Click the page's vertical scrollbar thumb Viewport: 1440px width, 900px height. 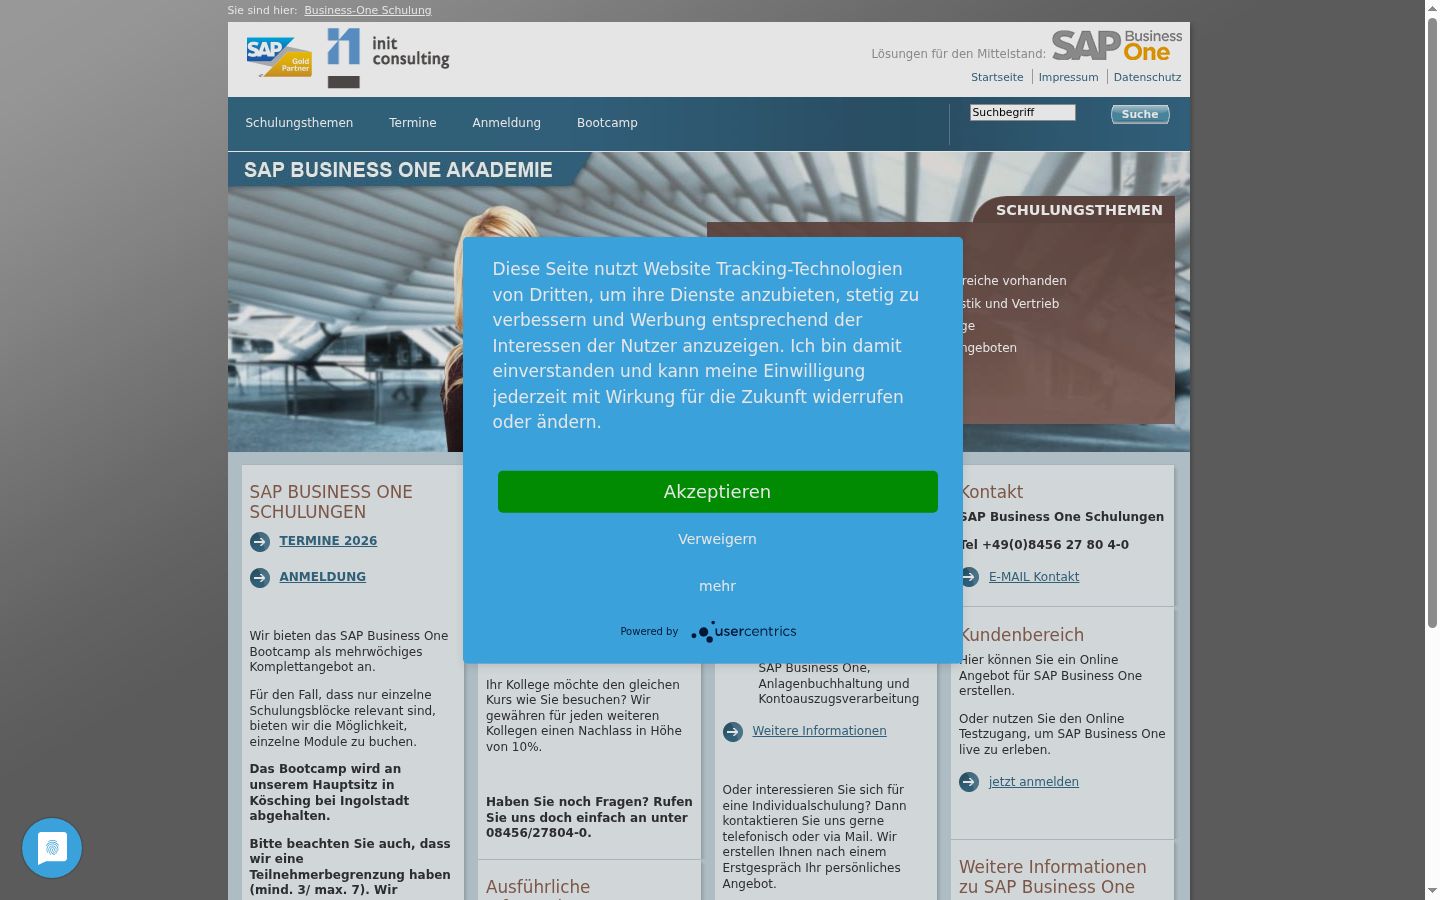[x=1432, y=322]
